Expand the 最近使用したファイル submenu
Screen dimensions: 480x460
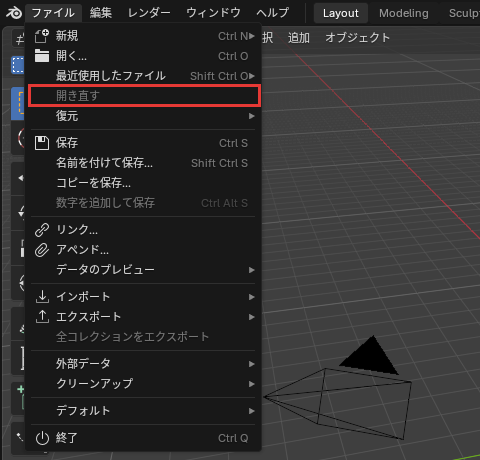point(143,76)
